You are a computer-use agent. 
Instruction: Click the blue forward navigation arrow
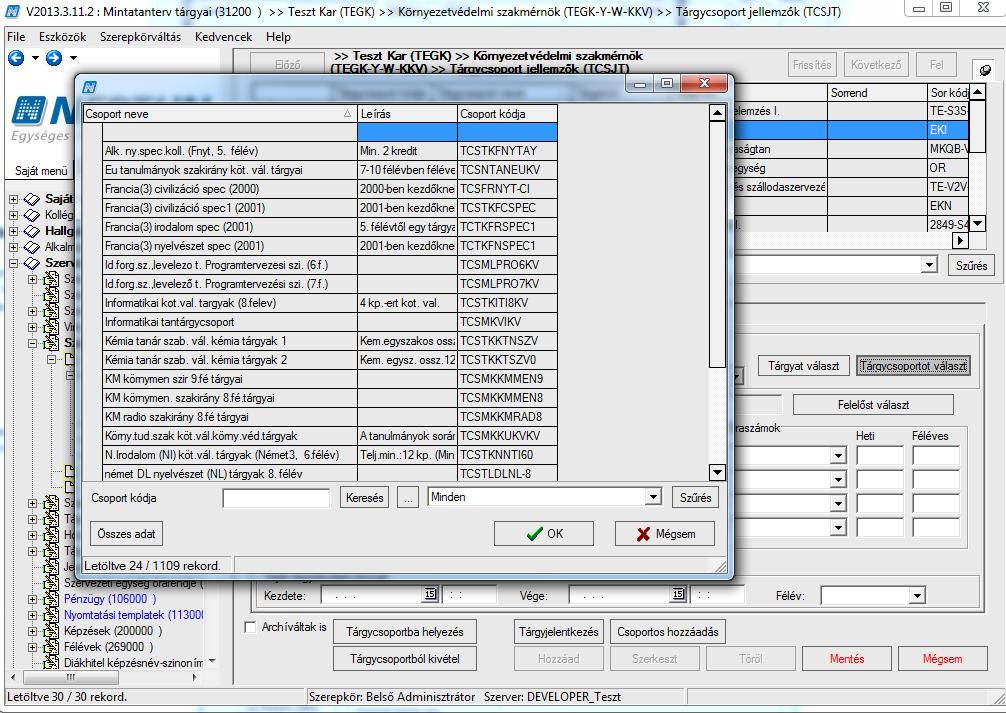coord(54,58)
